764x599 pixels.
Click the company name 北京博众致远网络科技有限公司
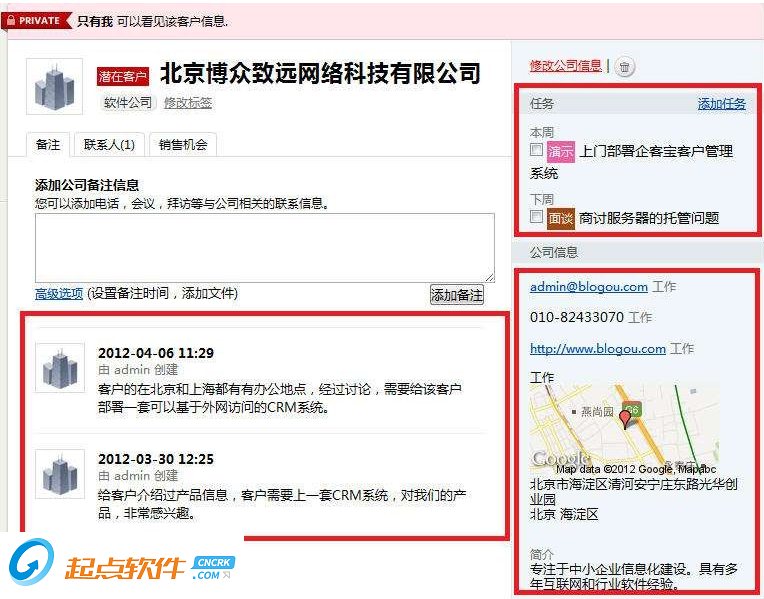point(320,73)
